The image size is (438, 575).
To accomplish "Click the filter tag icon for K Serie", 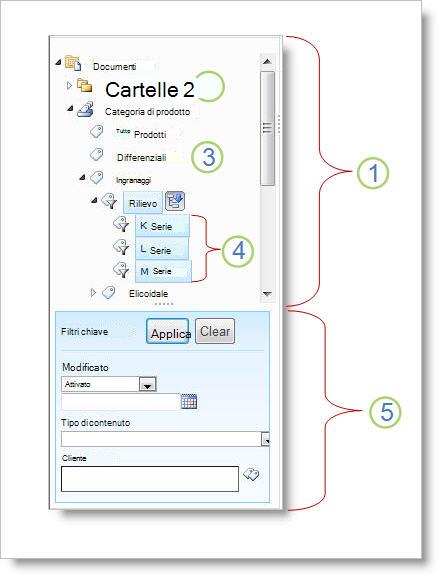I will coord(121,224).
